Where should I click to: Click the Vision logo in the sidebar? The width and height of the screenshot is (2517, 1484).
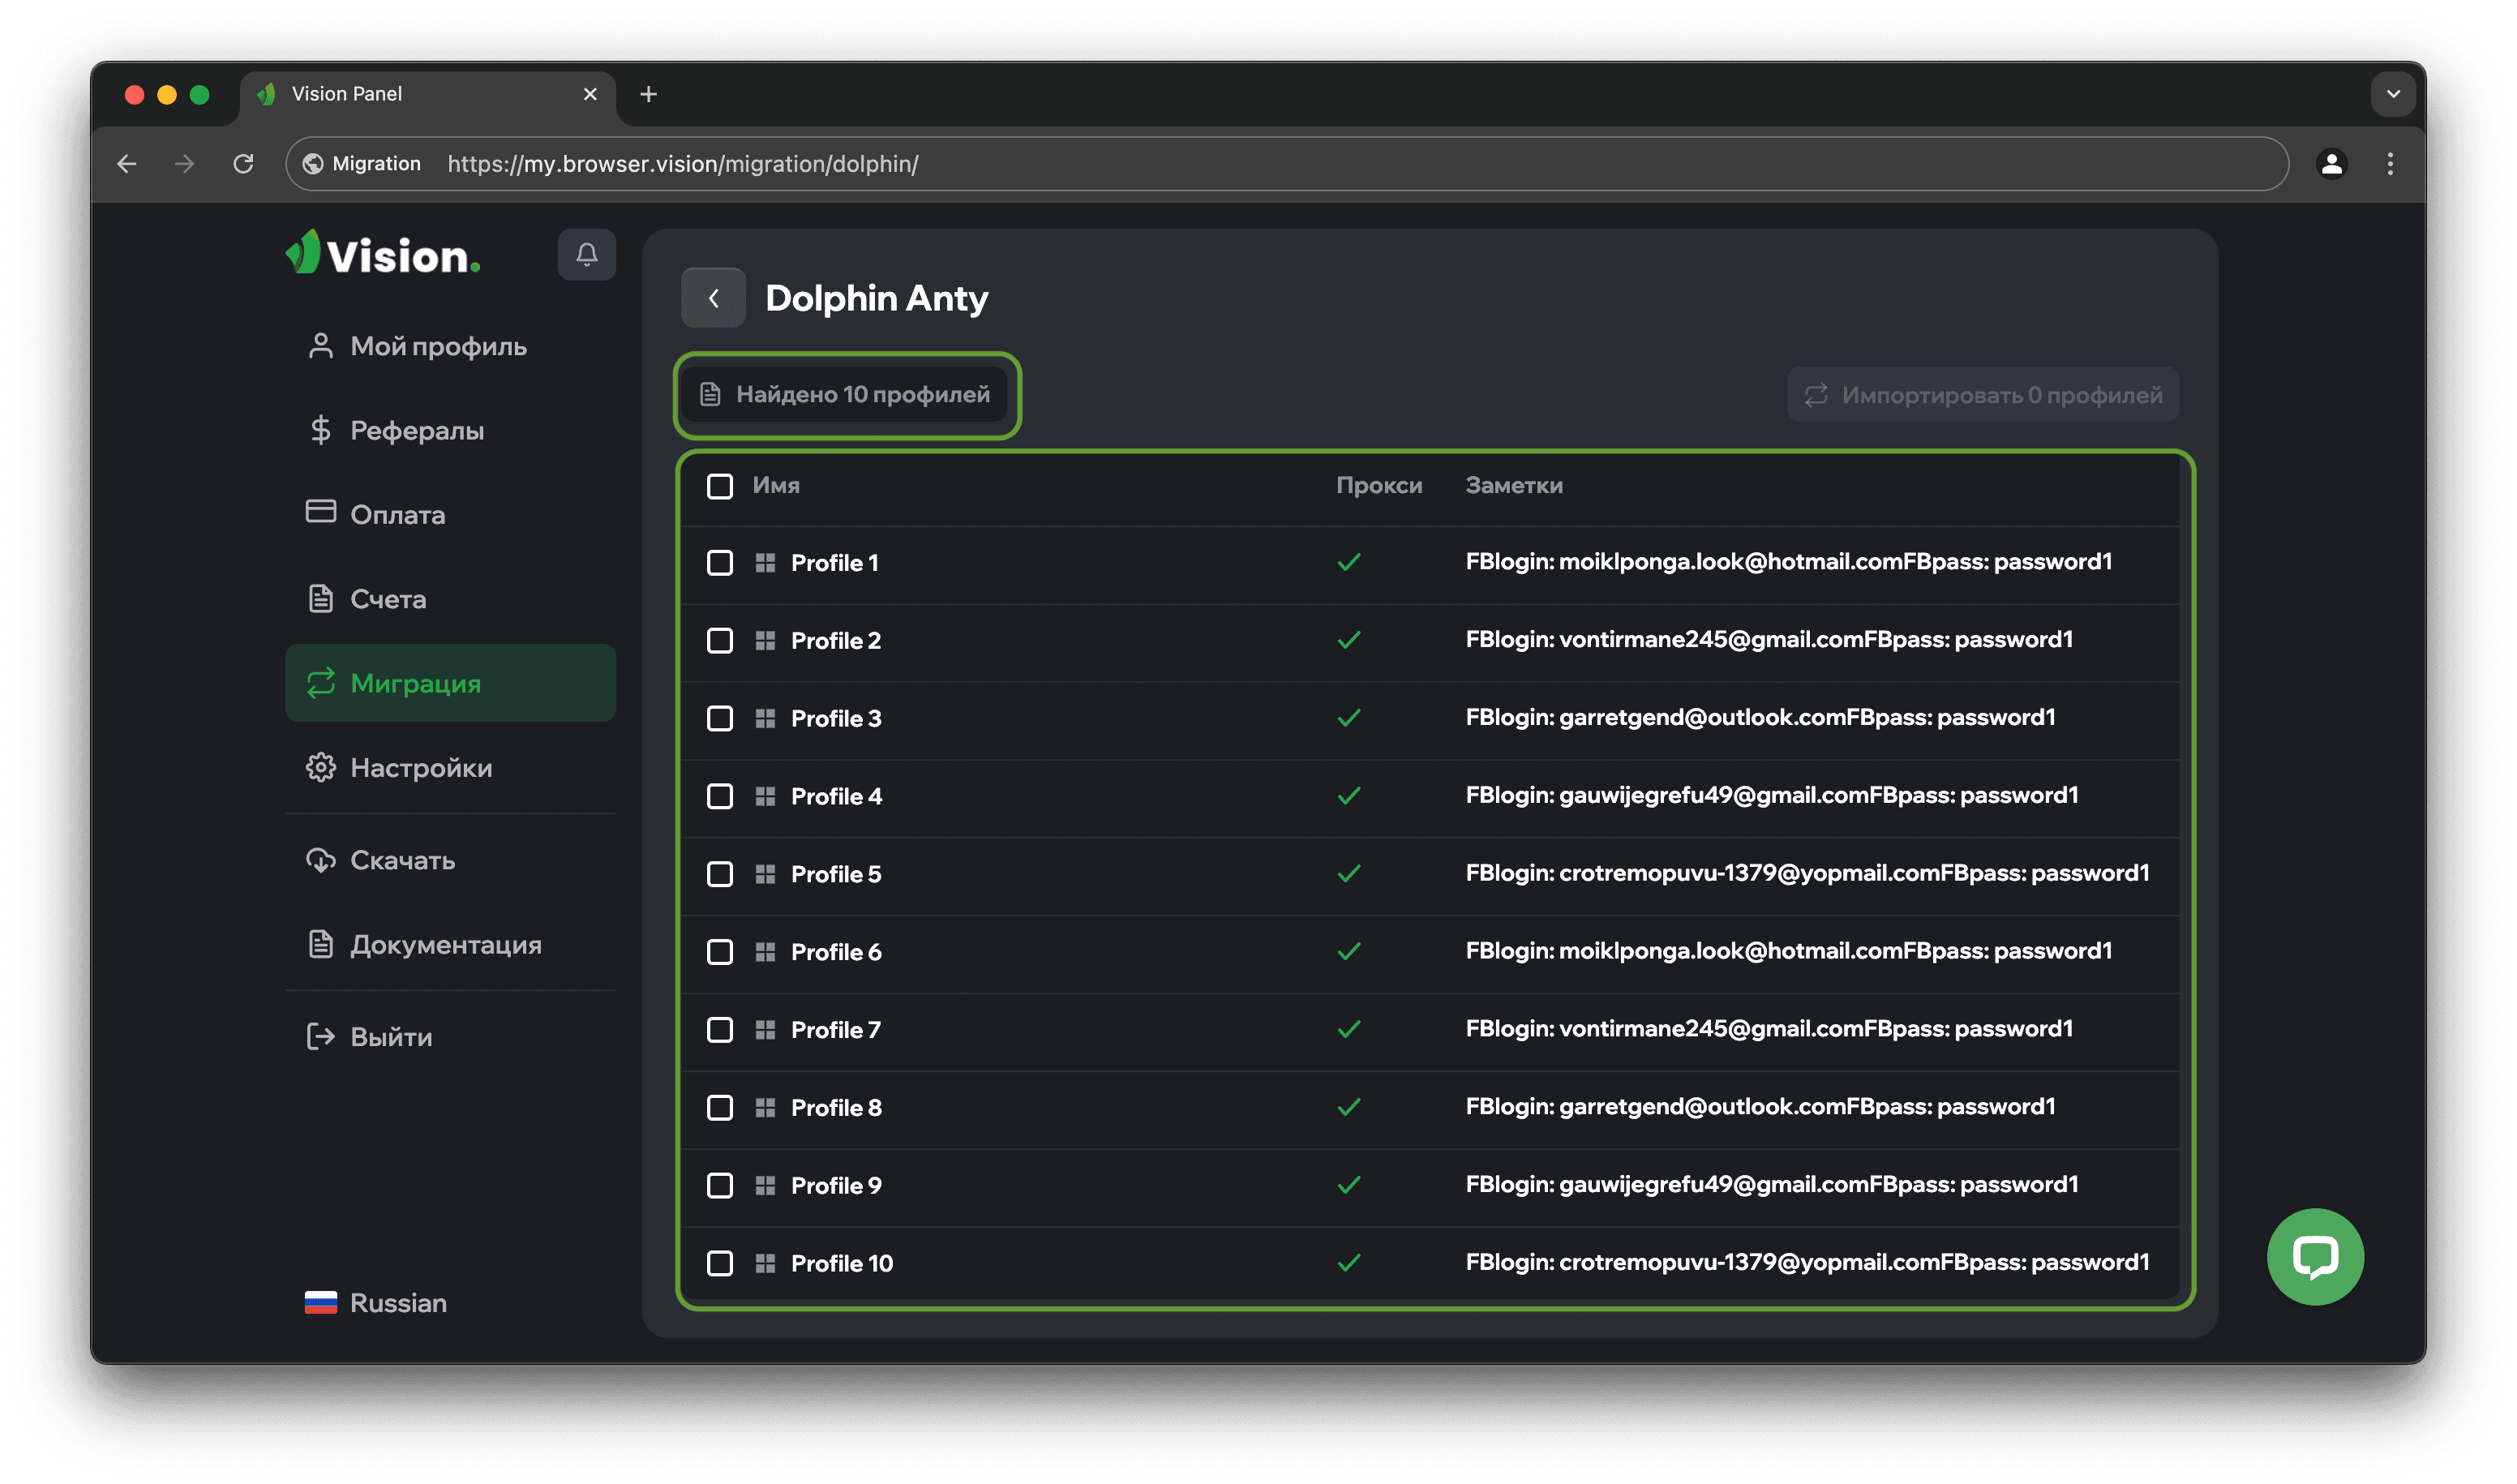pyautogui.click(x=383, y=254)
